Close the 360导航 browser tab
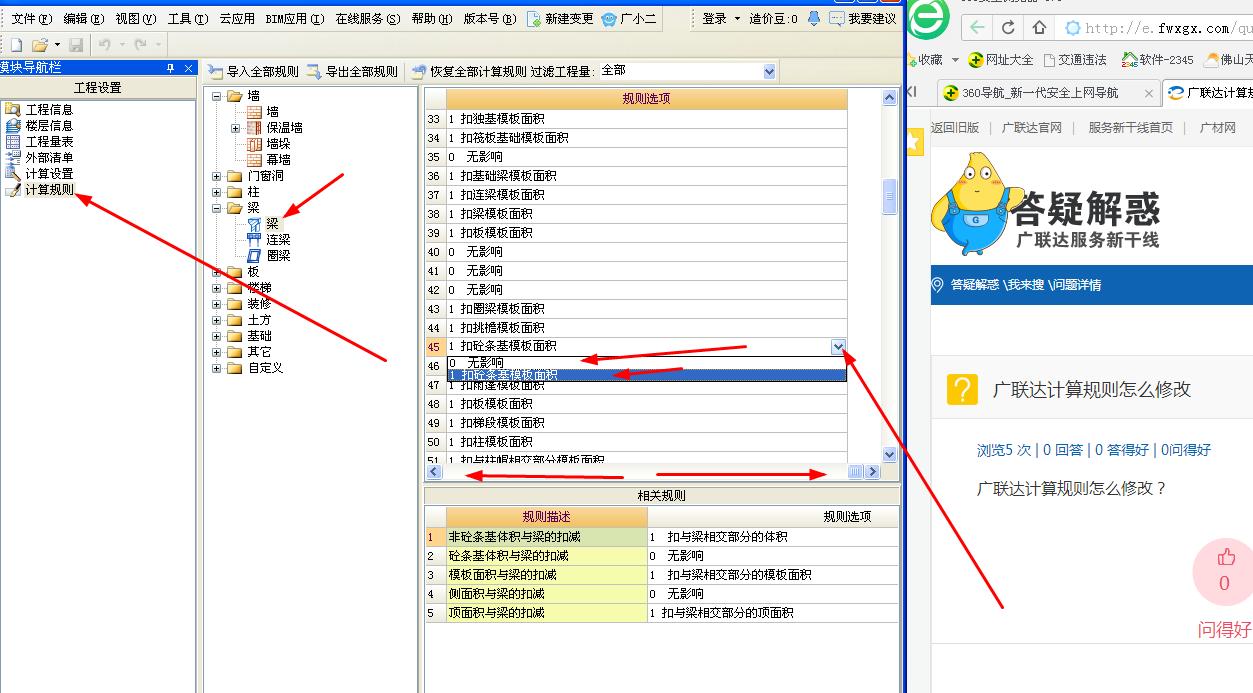This screenshot has width=1253, height=693. point(1149,93)
